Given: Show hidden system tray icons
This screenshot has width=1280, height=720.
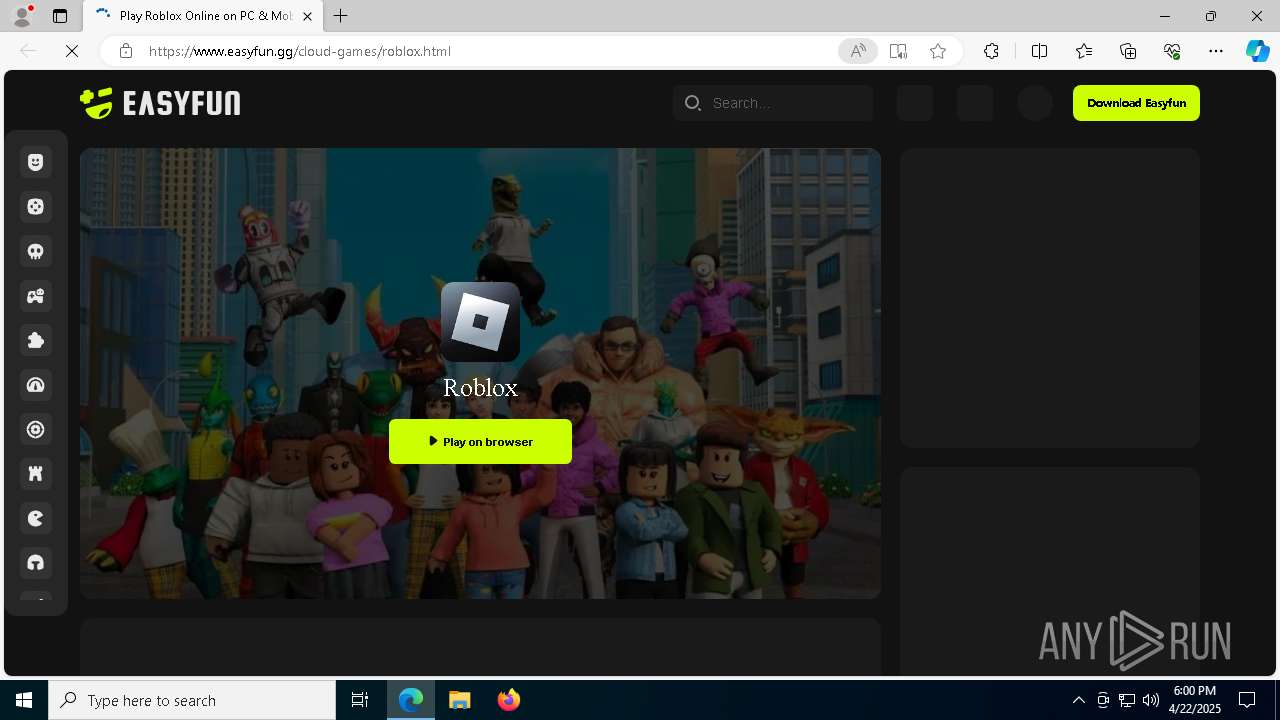Looking at the screenshot, I should pos(1078,700).
